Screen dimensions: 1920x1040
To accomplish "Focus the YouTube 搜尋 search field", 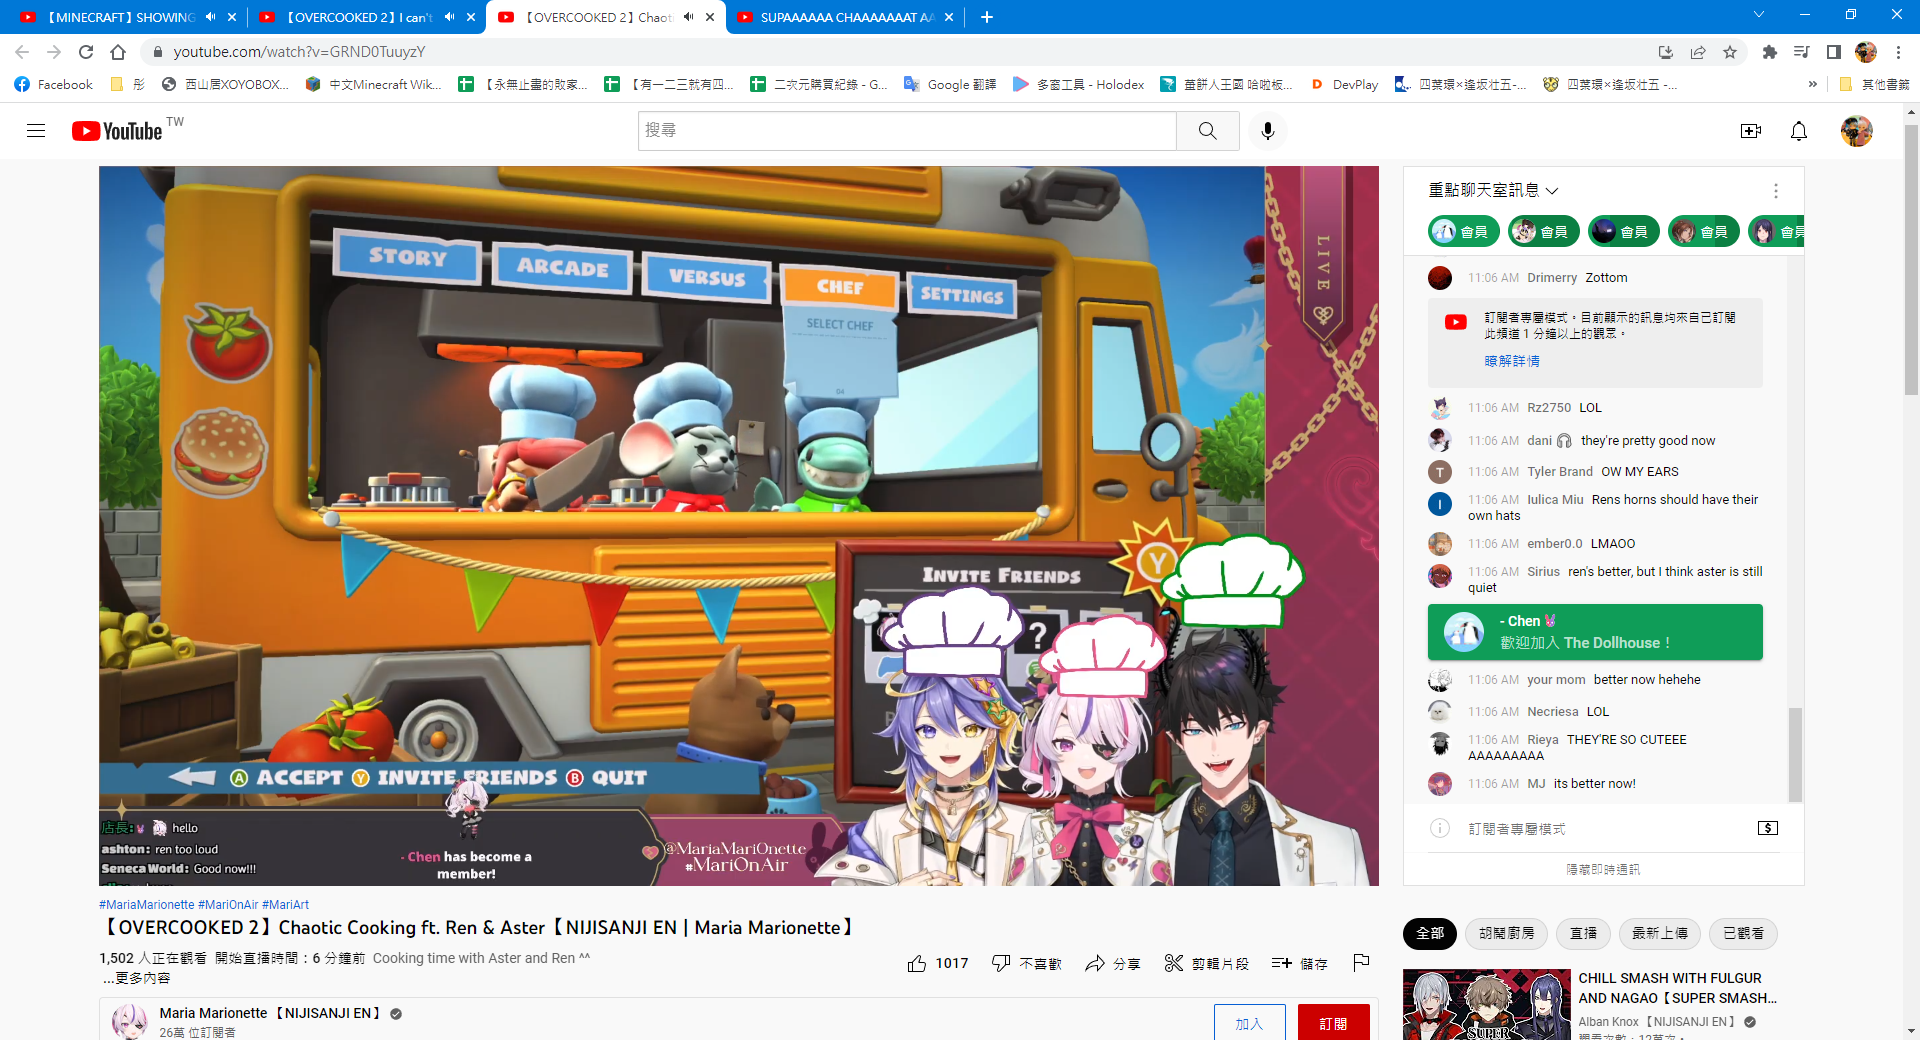I will click(907, 131).
